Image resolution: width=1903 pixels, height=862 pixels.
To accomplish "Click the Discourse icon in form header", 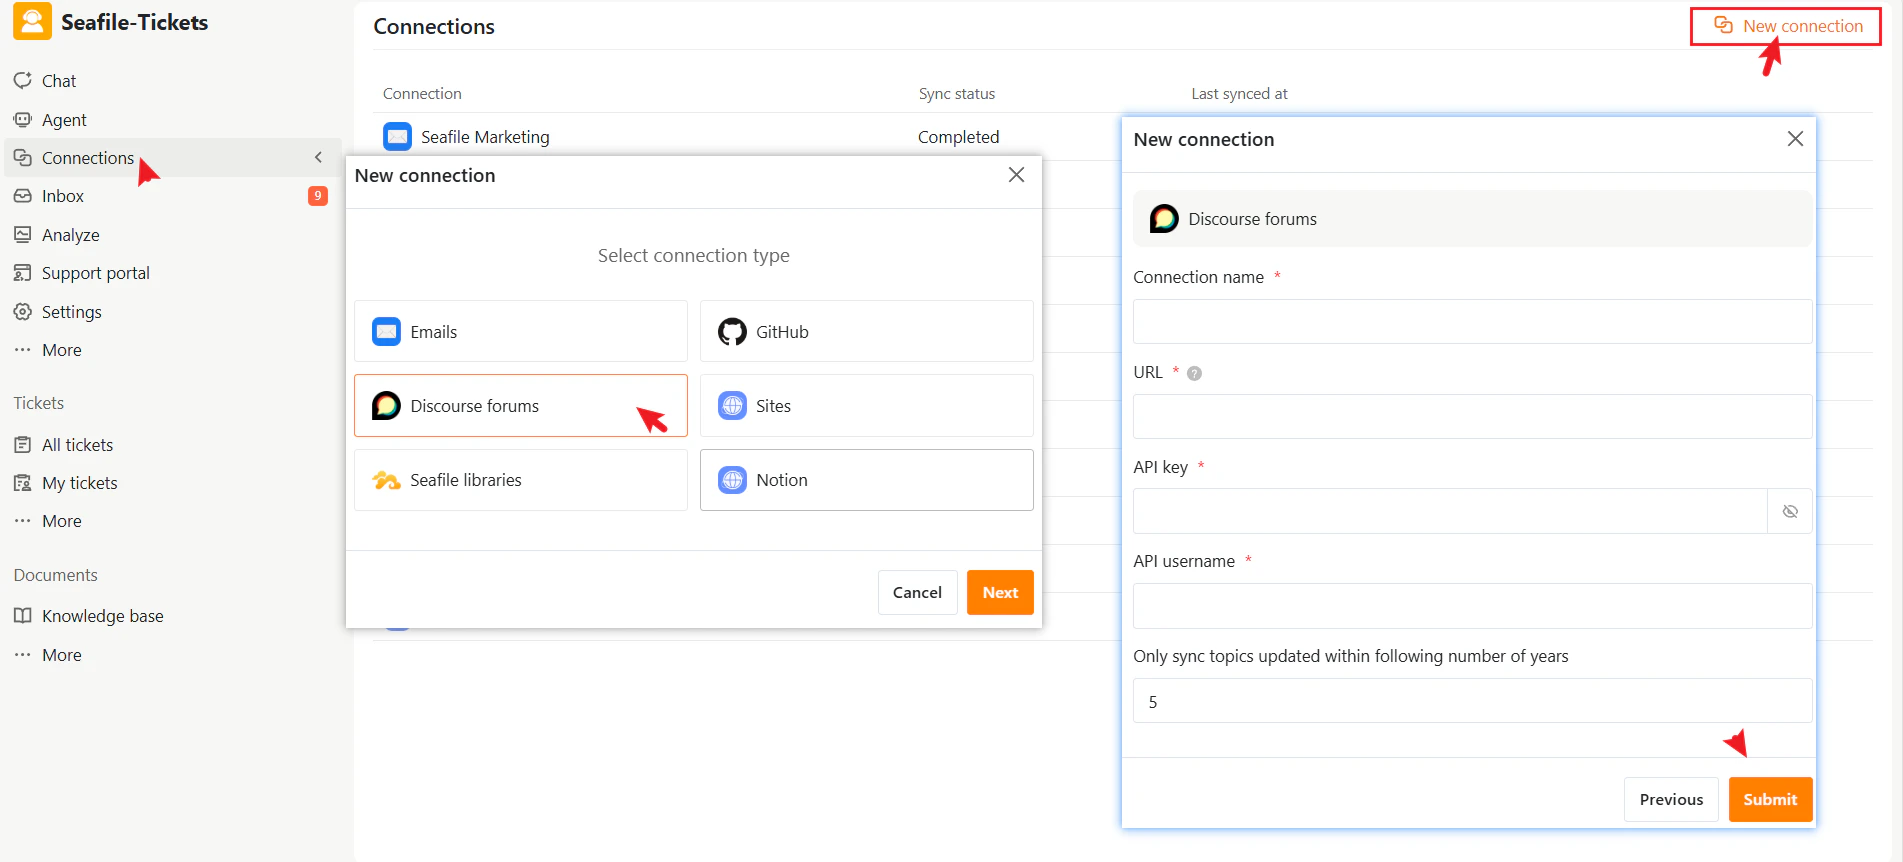I will pos(1164,218).
